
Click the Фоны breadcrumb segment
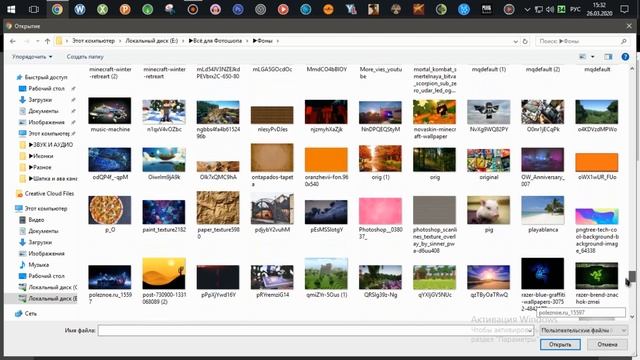263,41
